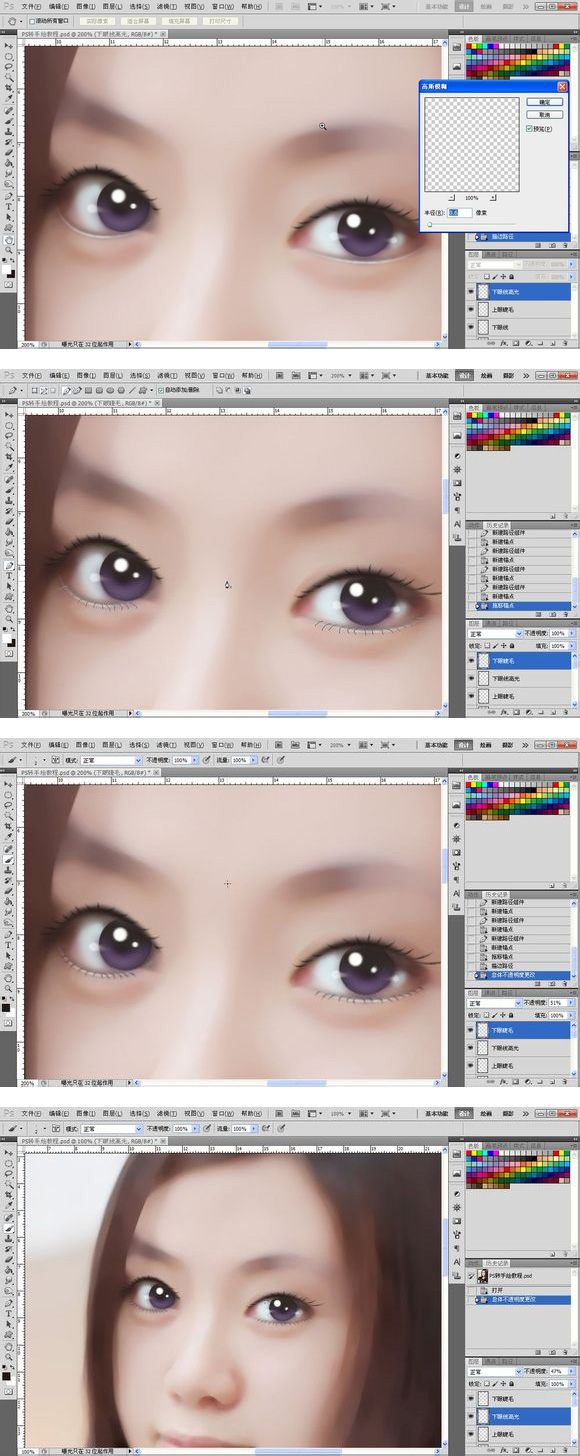
Task: Click the 适合屏幕 button in options bar
Action: tap(136, 20)
